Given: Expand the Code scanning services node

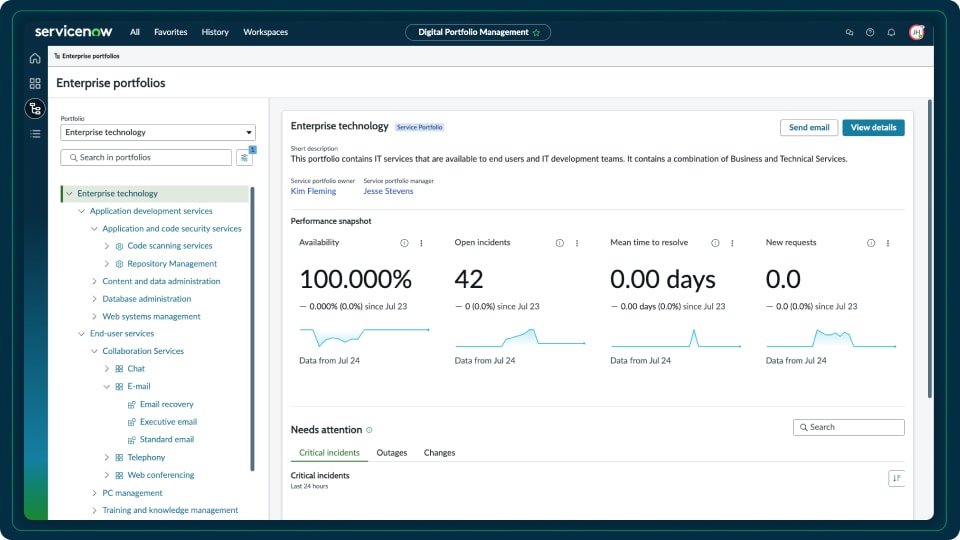Looking at the screenshot, I should point(107,246).
